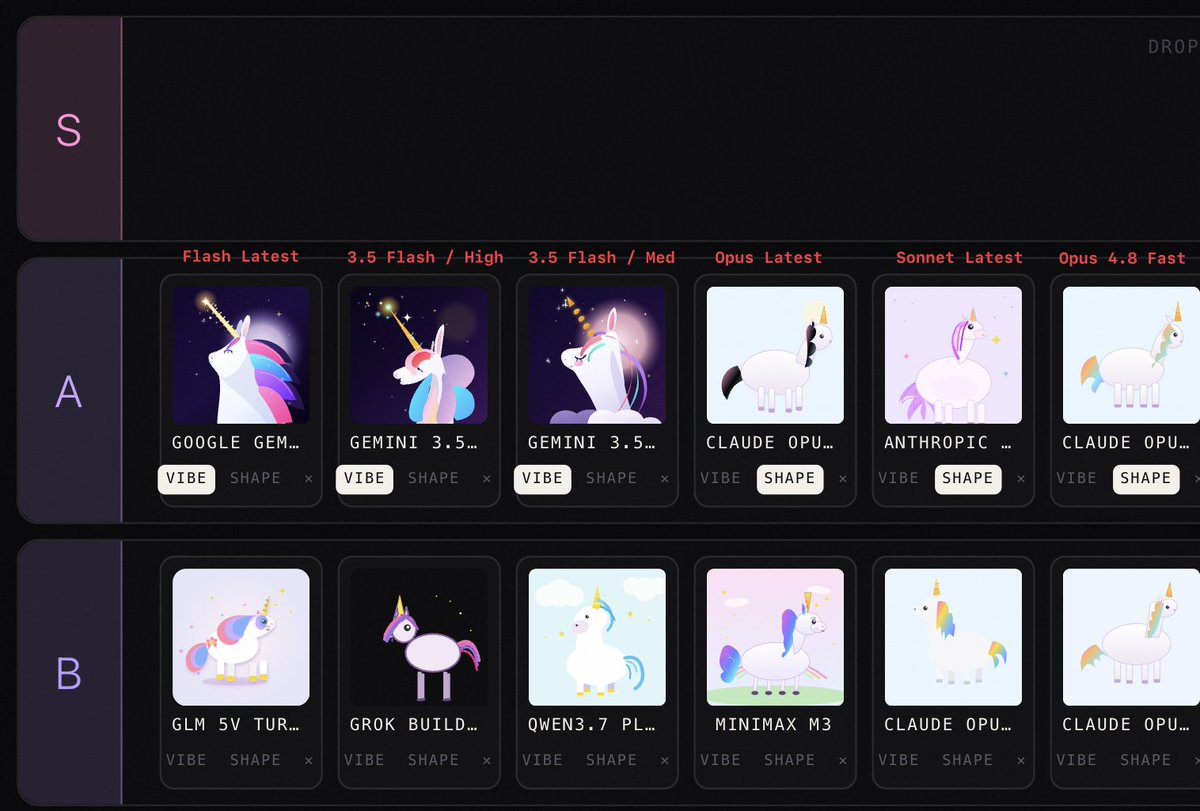Enable VIBE on Qwen3.7 Pl card

pos(542,761)
